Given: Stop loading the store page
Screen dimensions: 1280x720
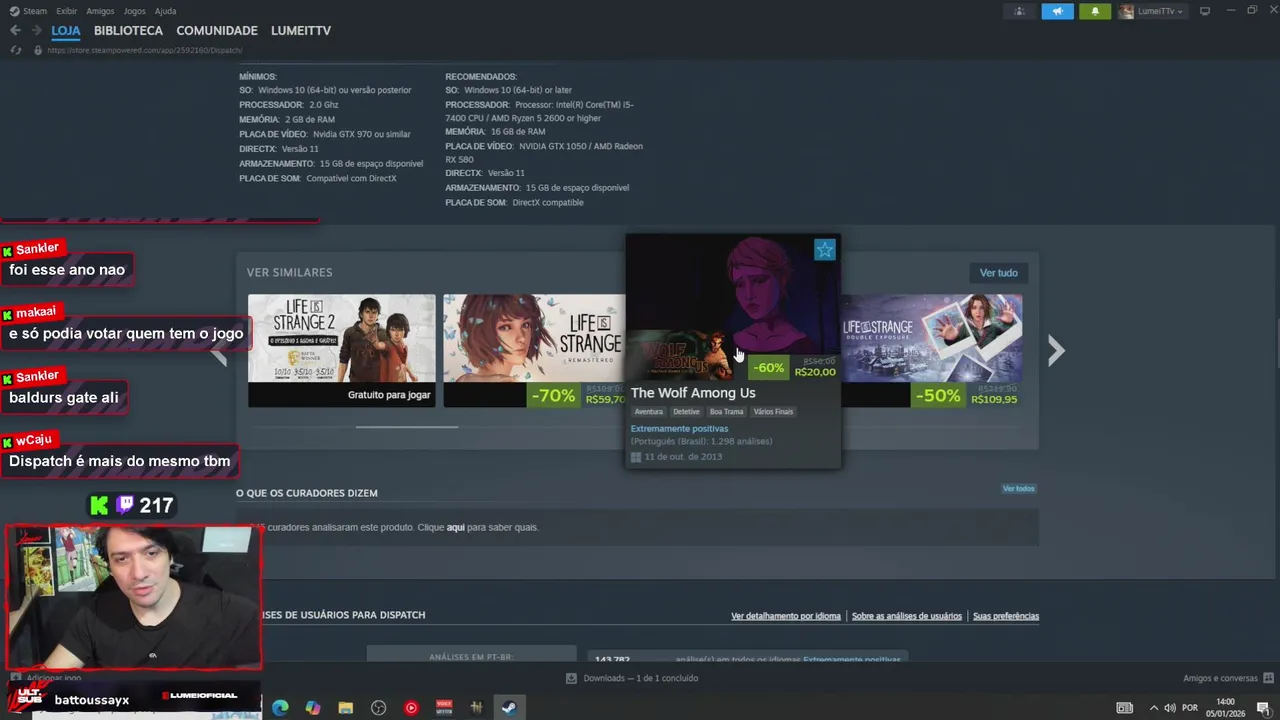Looking at the screenshot, I should pyautogui.click(x=15, y=50).
